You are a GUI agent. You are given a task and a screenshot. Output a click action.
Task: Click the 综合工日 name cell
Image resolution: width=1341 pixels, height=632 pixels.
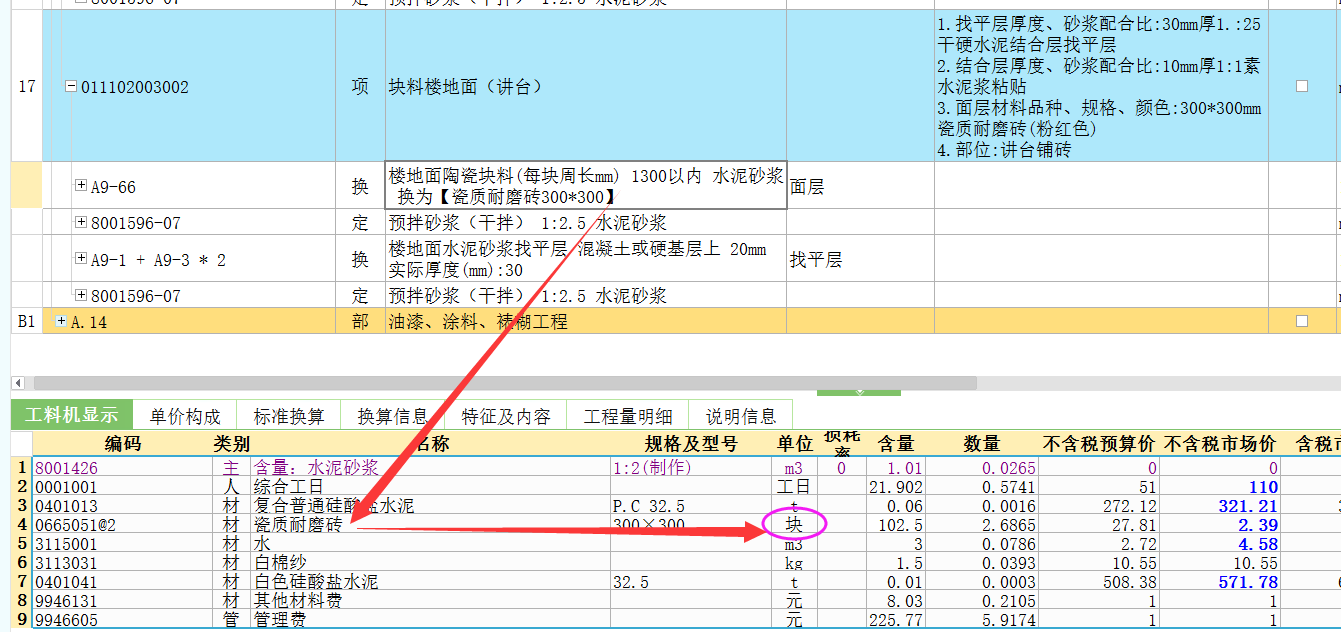click(431, 487)
